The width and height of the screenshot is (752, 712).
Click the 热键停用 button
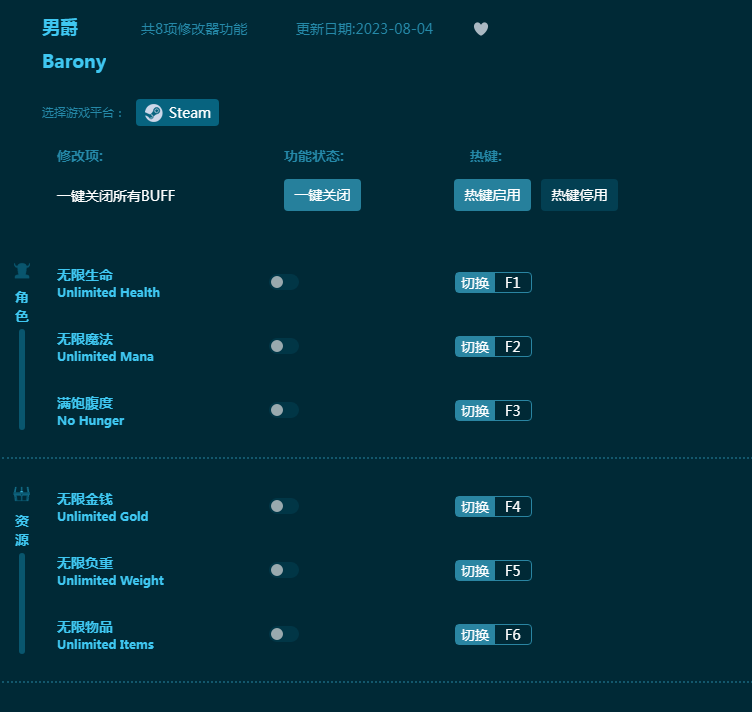[x=579, y=195]
